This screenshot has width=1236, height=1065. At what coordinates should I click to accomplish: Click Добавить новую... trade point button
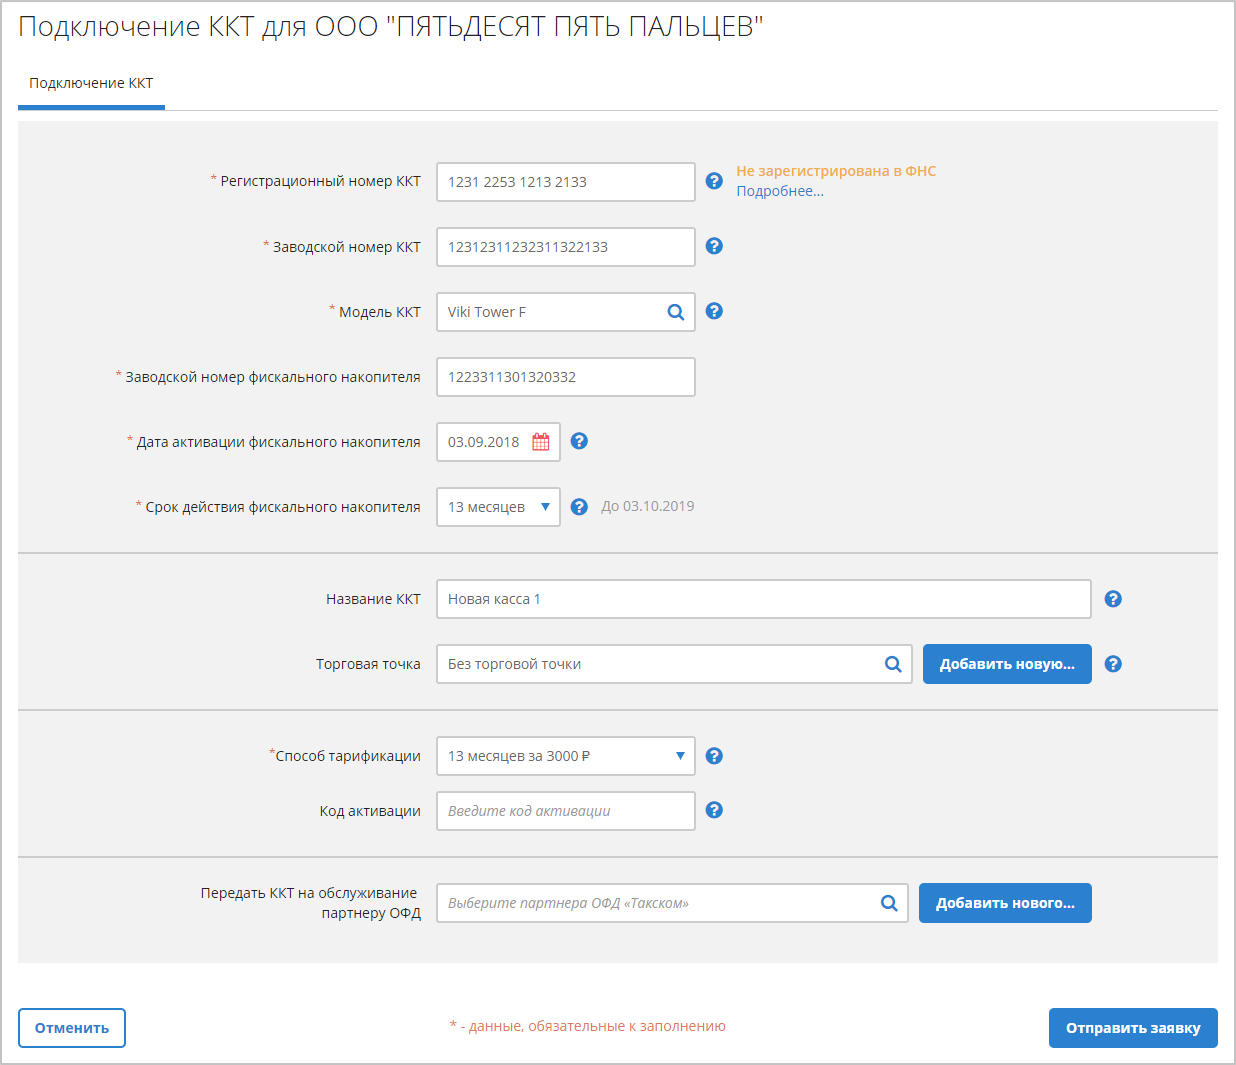click(1006, 664)
